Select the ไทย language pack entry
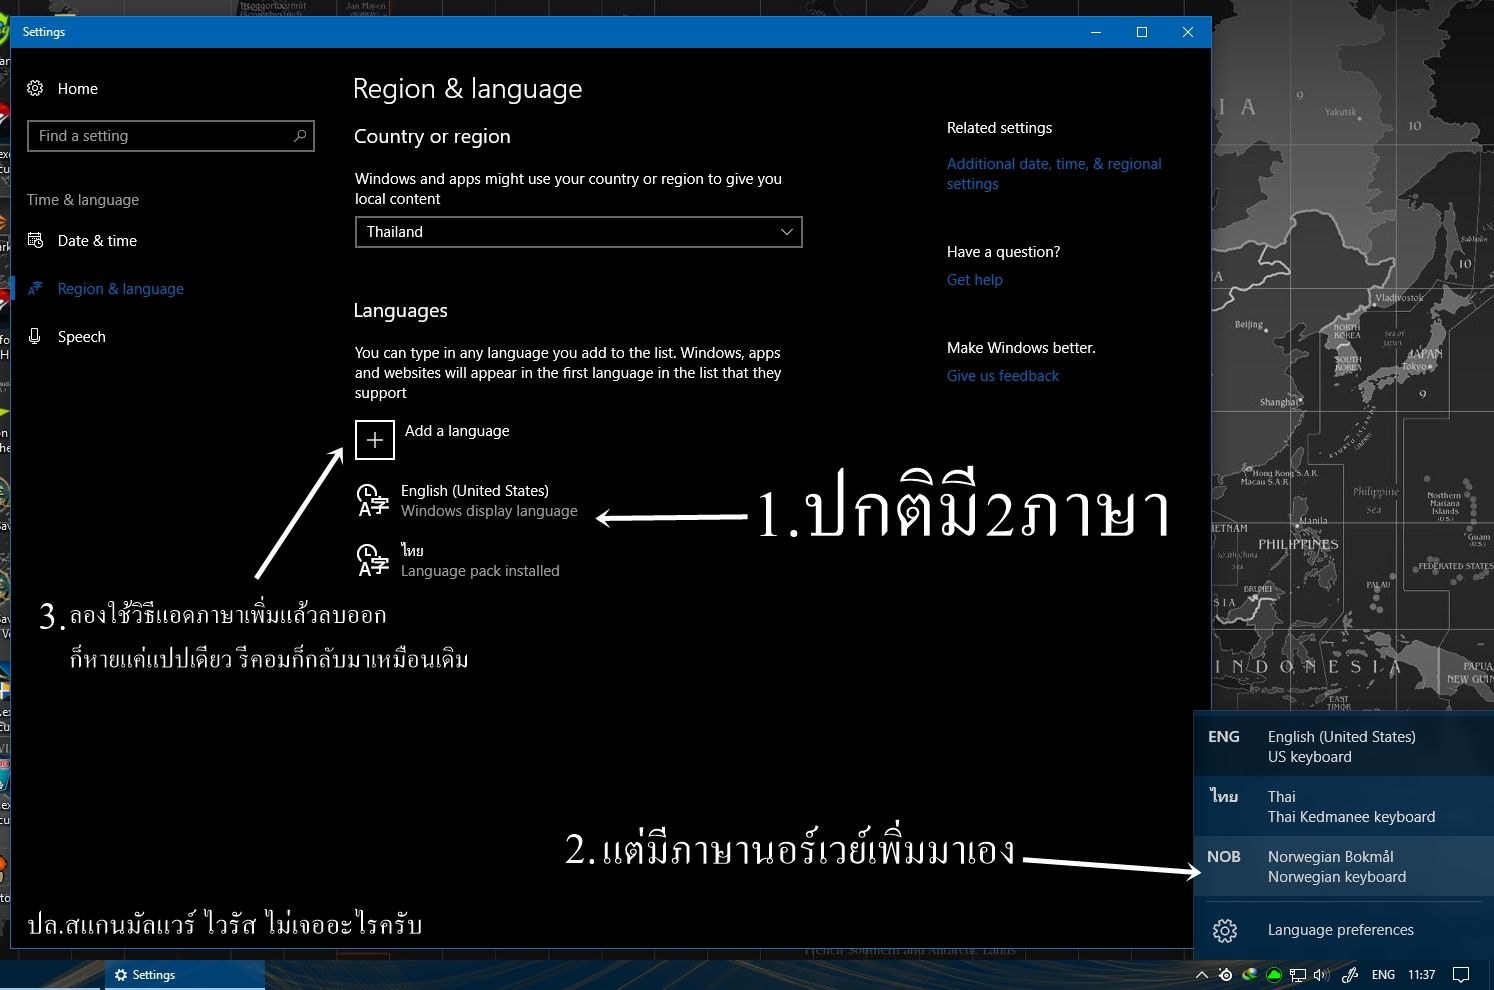Screen dimensions: 1494x990 pyautogui.click(x=460, y=560)
